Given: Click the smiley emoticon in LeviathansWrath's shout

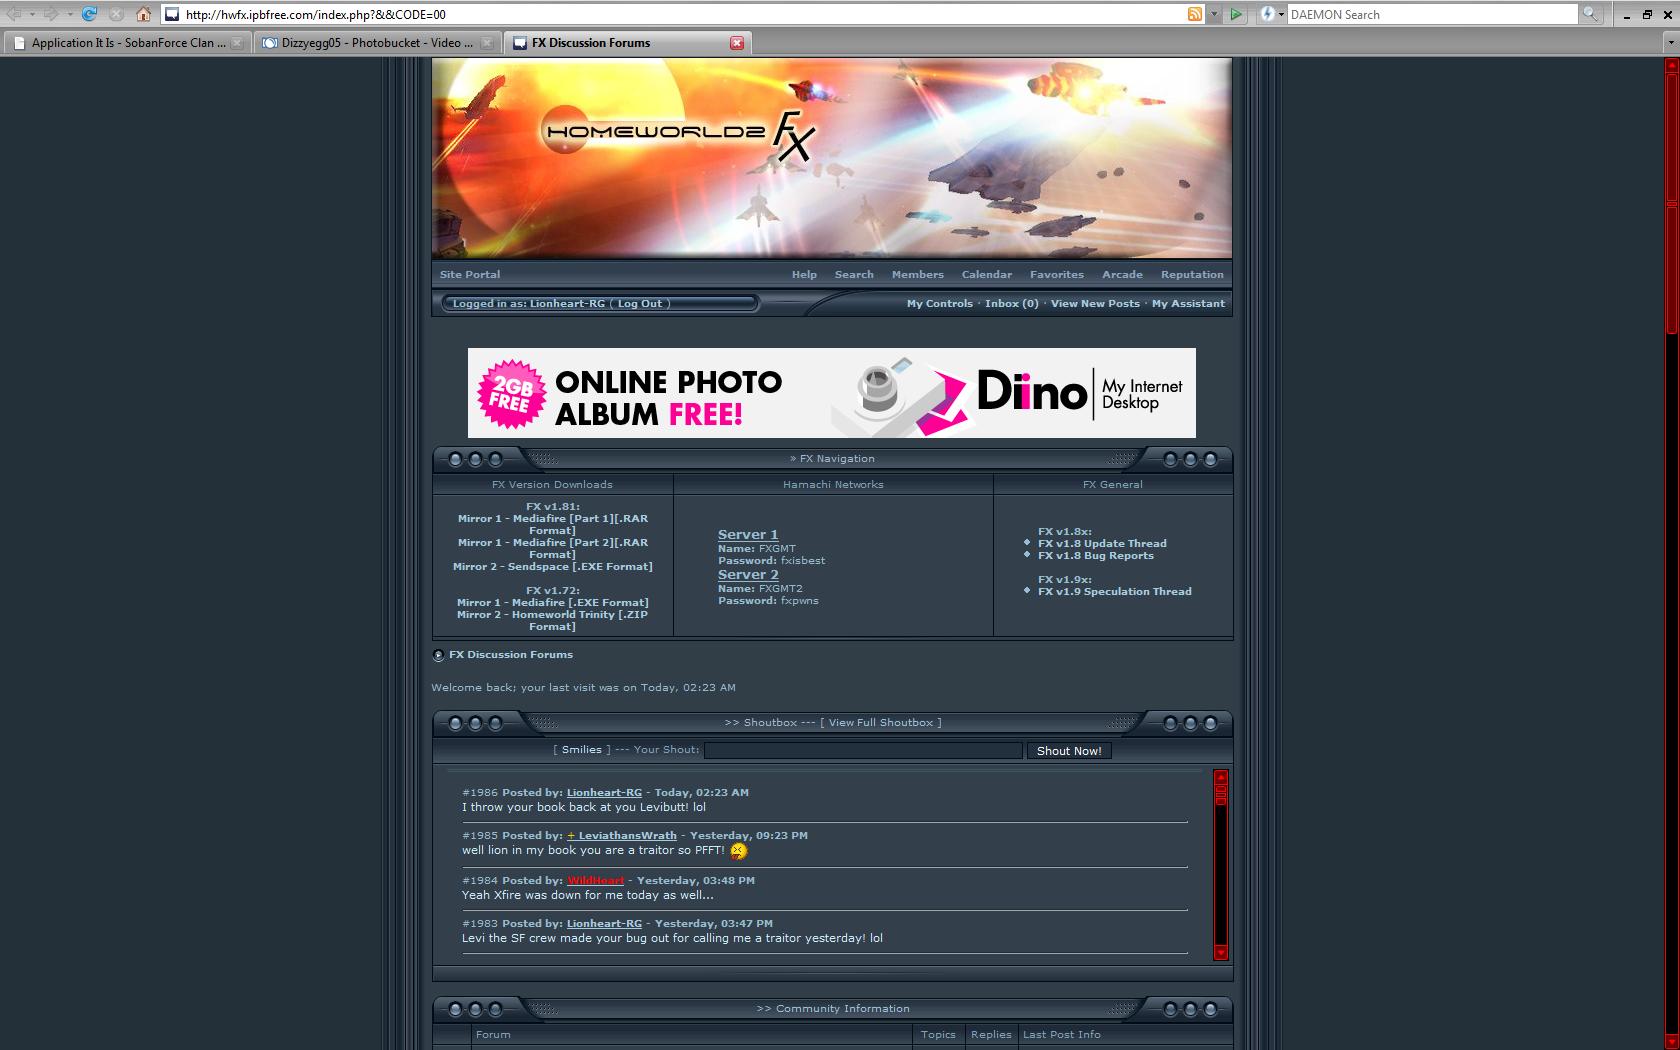Looking at the screenshot, I should [x=738, y=851].
